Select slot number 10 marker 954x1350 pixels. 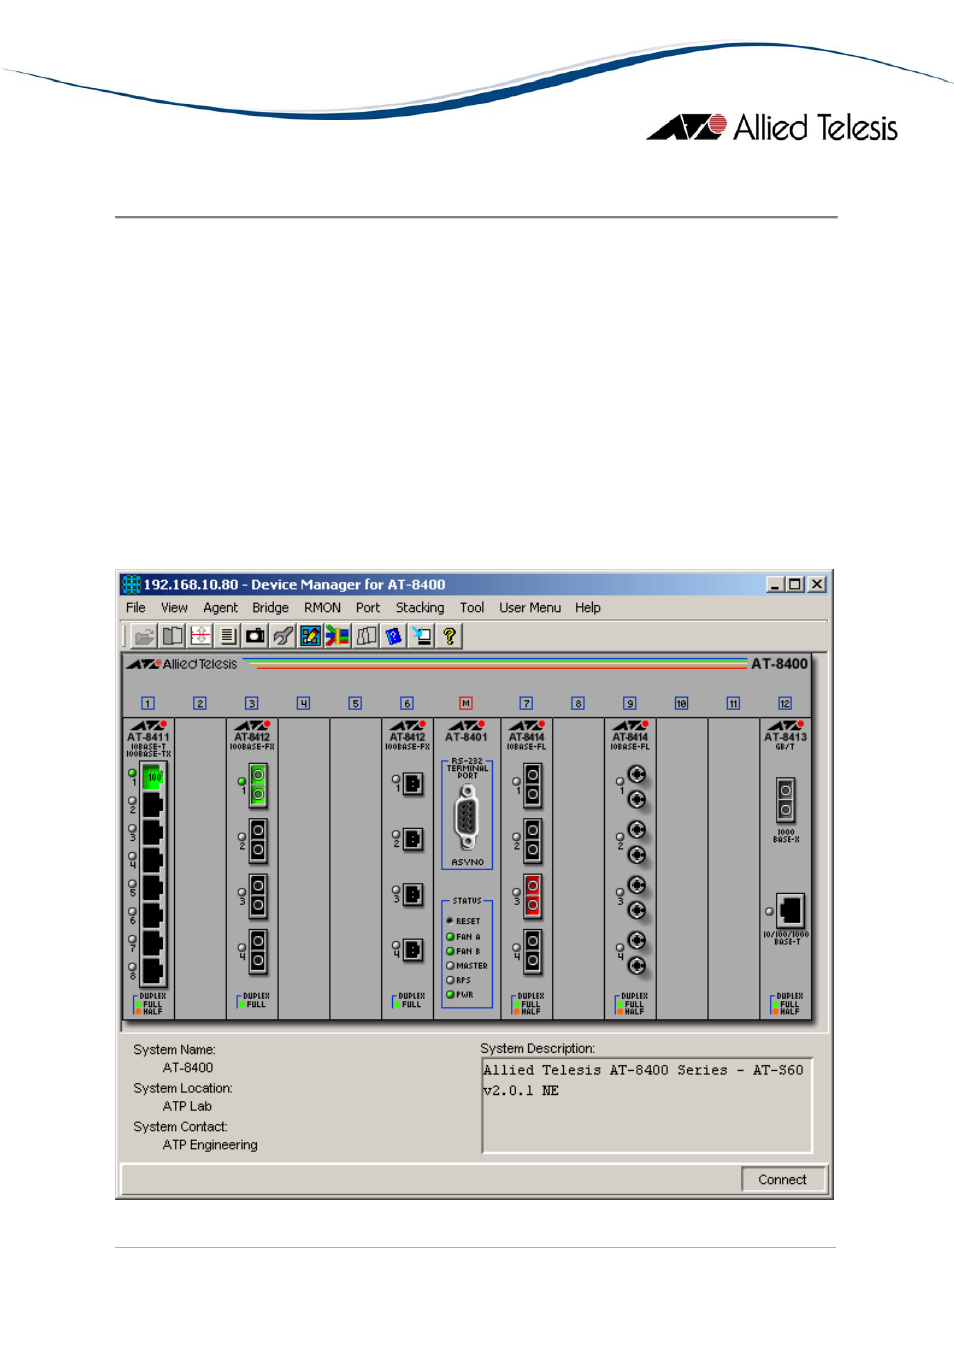681,703
